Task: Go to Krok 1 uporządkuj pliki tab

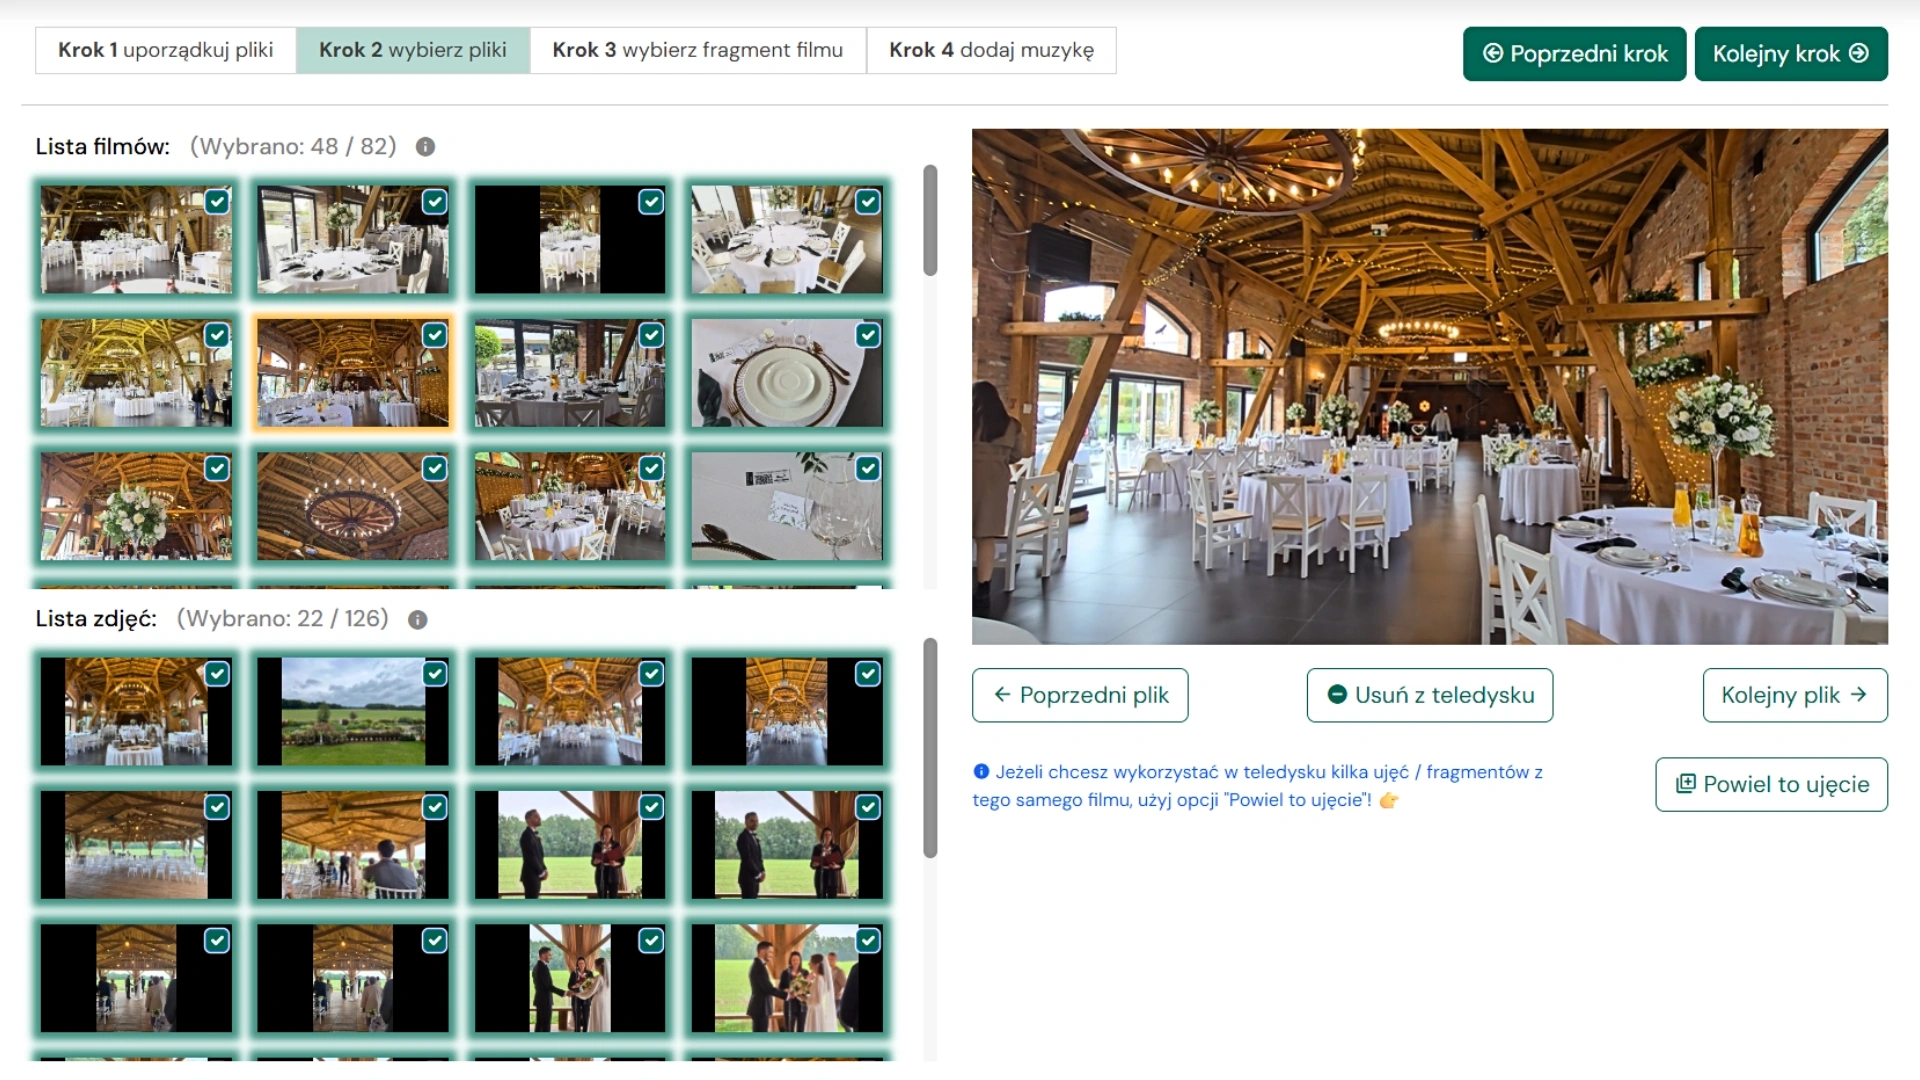Action: click(165, 50)
